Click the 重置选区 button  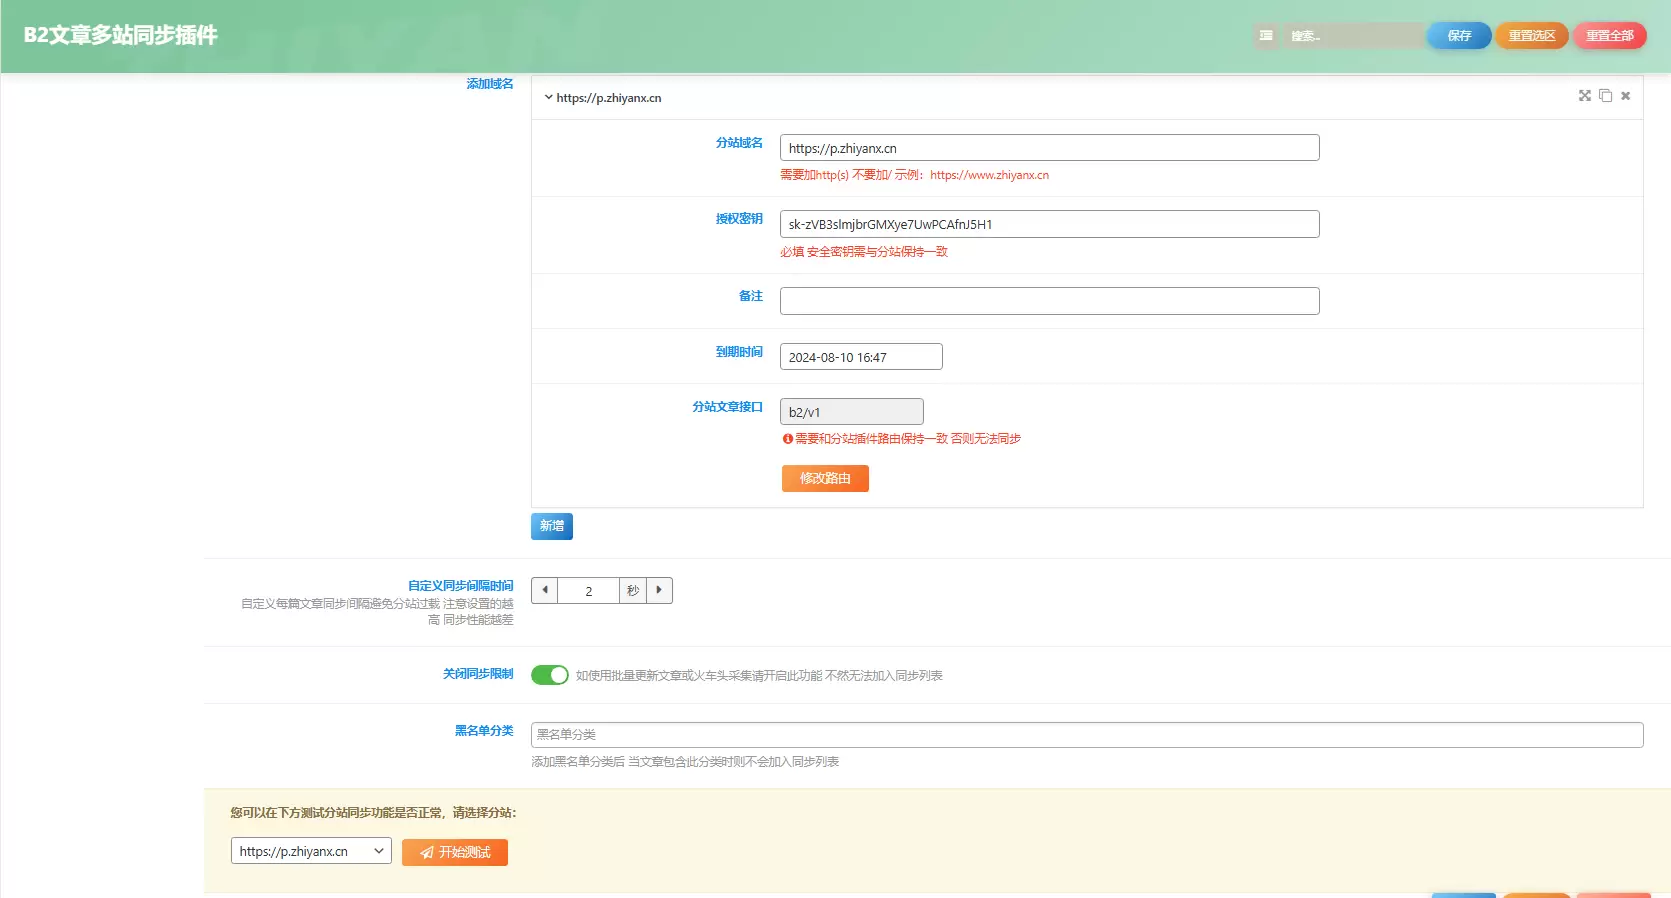[1532, 36]
